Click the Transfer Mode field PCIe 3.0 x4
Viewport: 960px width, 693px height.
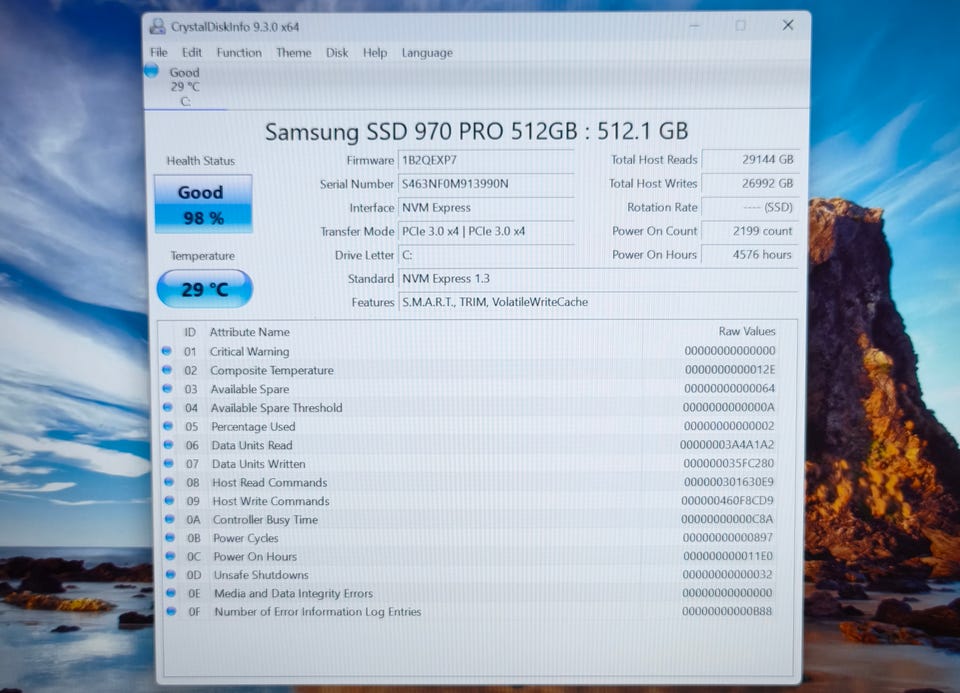486,231
